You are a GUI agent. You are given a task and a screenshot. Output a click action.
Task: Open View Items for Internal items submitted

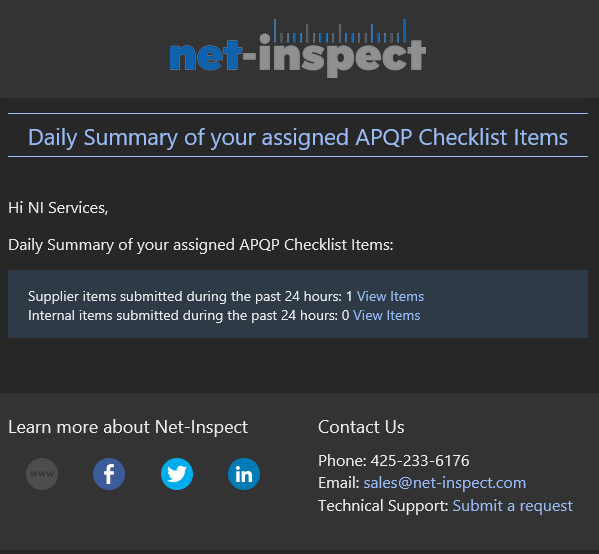coord(386,316)
